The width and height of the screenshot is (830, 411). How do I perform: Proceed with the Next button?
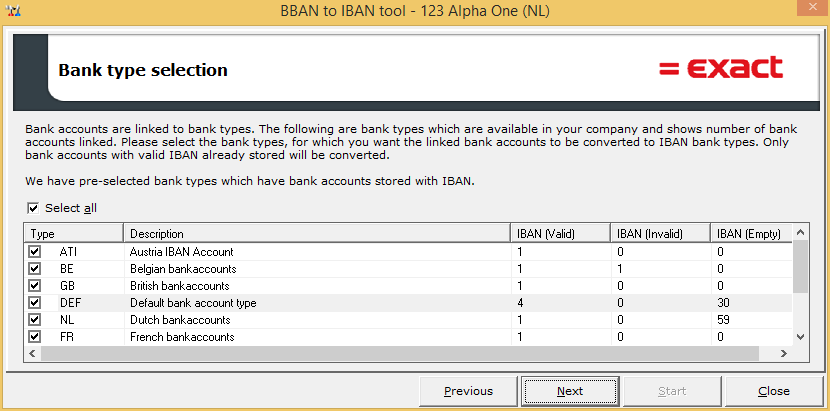click(570, 391)
